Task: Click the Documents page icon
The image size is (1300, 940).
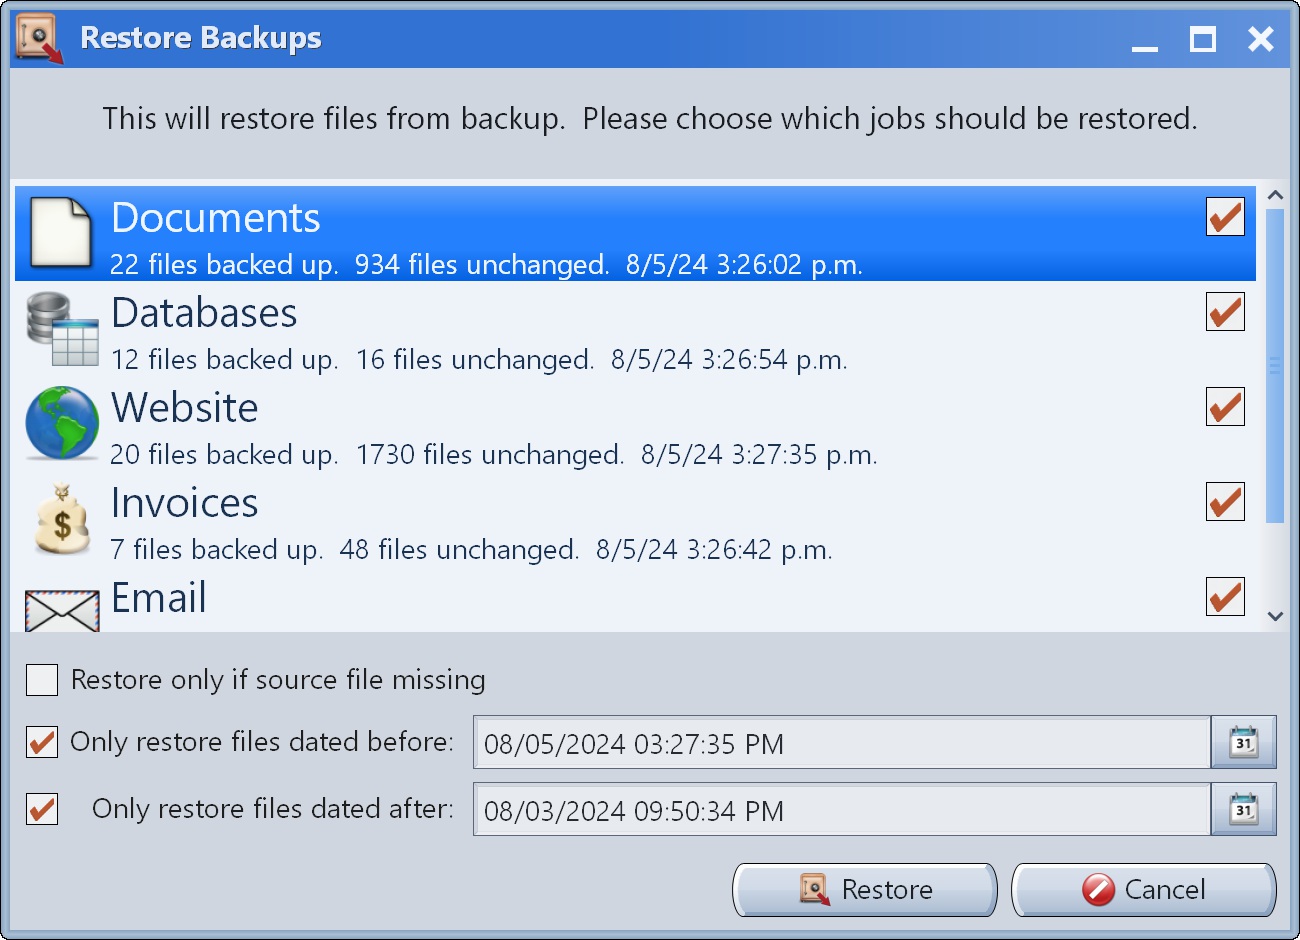Action: (61, 233)
